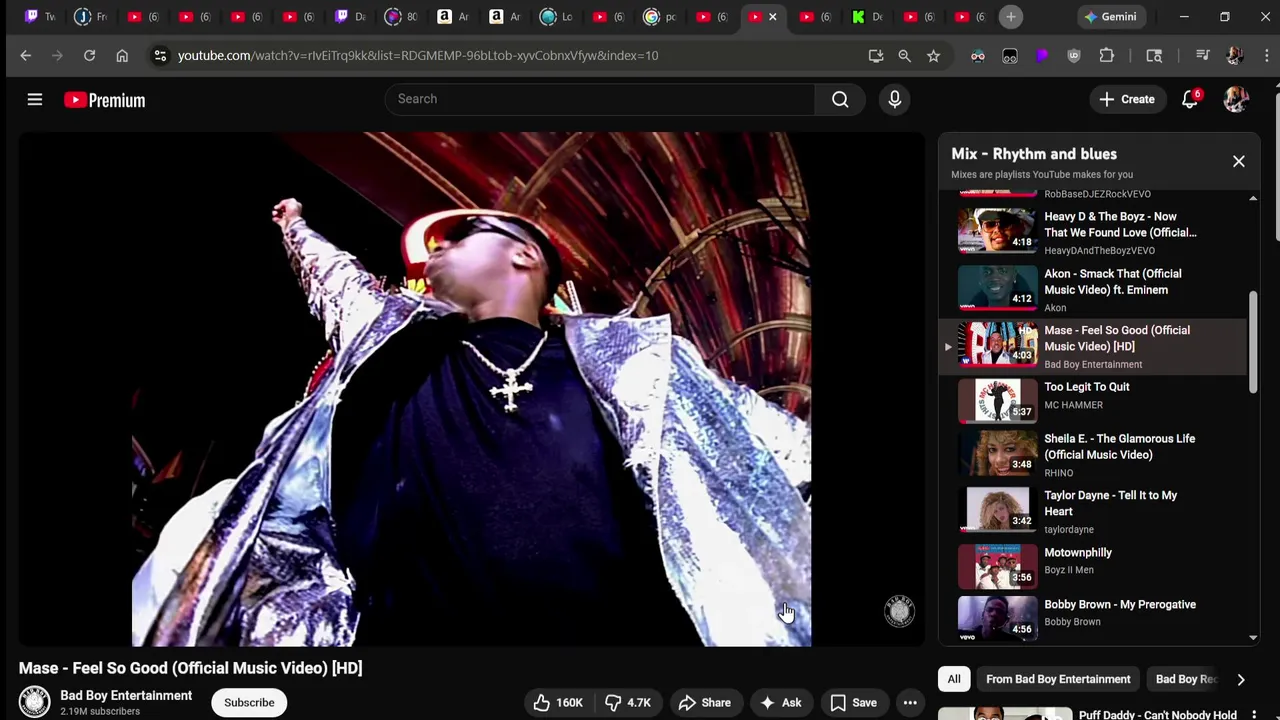Bookmark this page with the star
This screenshot has height=720, width=1280.
point(933,56)
